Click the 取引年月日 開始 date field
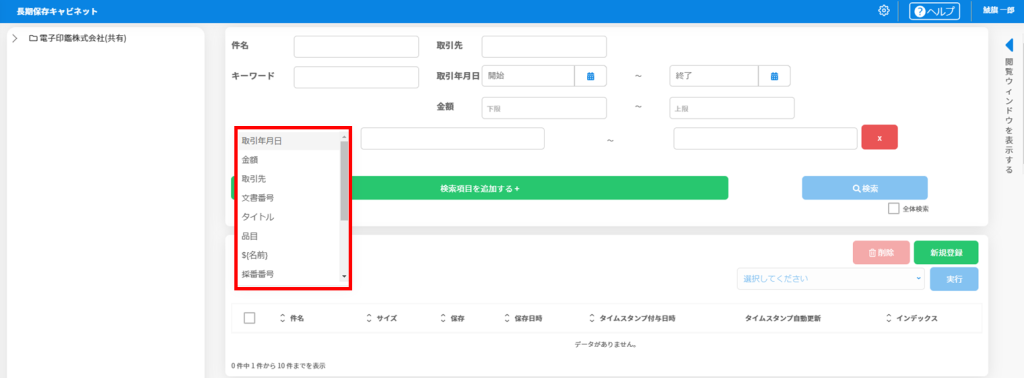This screenshot has height=378, width=1024. [528, 76]
